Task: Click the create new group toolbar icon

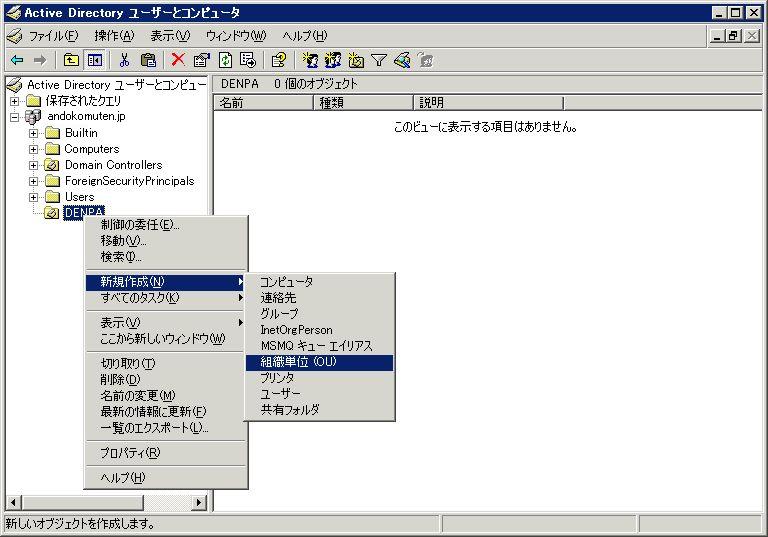Action: tap(333, 60)
